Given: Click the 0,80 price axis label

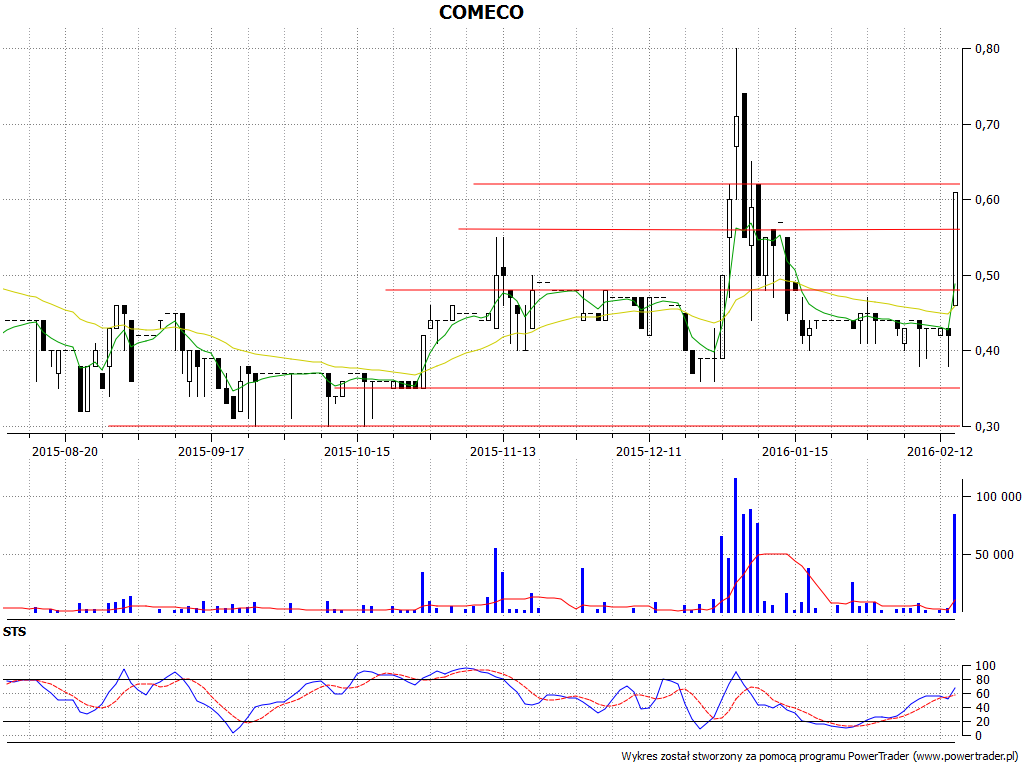Looking at the screenshot, I should tap(987, 48).
